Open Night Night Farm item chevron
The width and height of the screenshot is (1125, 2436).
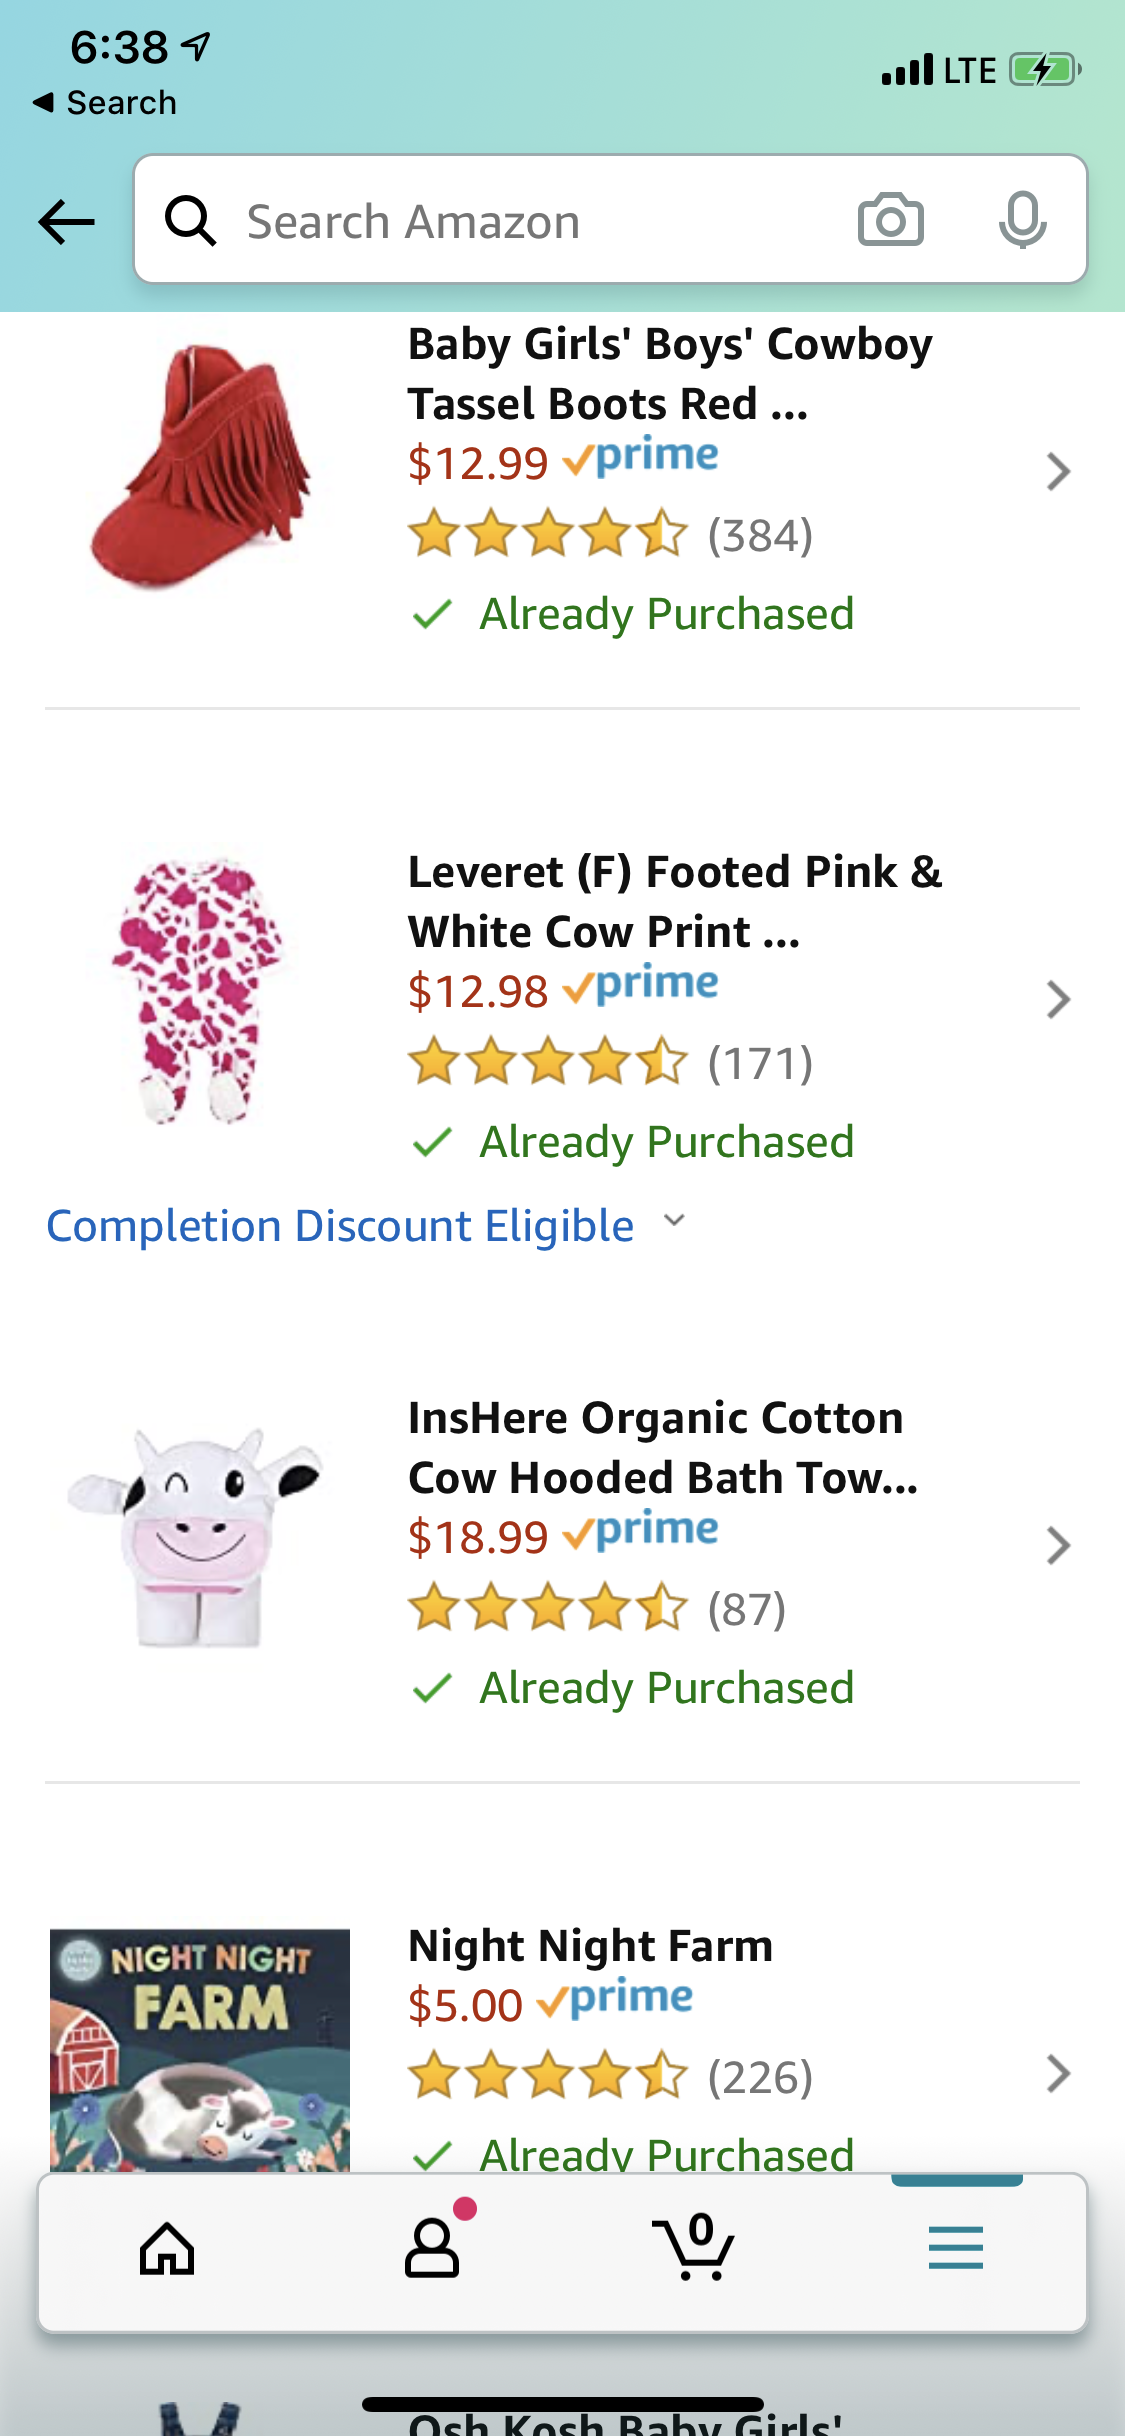(x=1057, y=2074)
